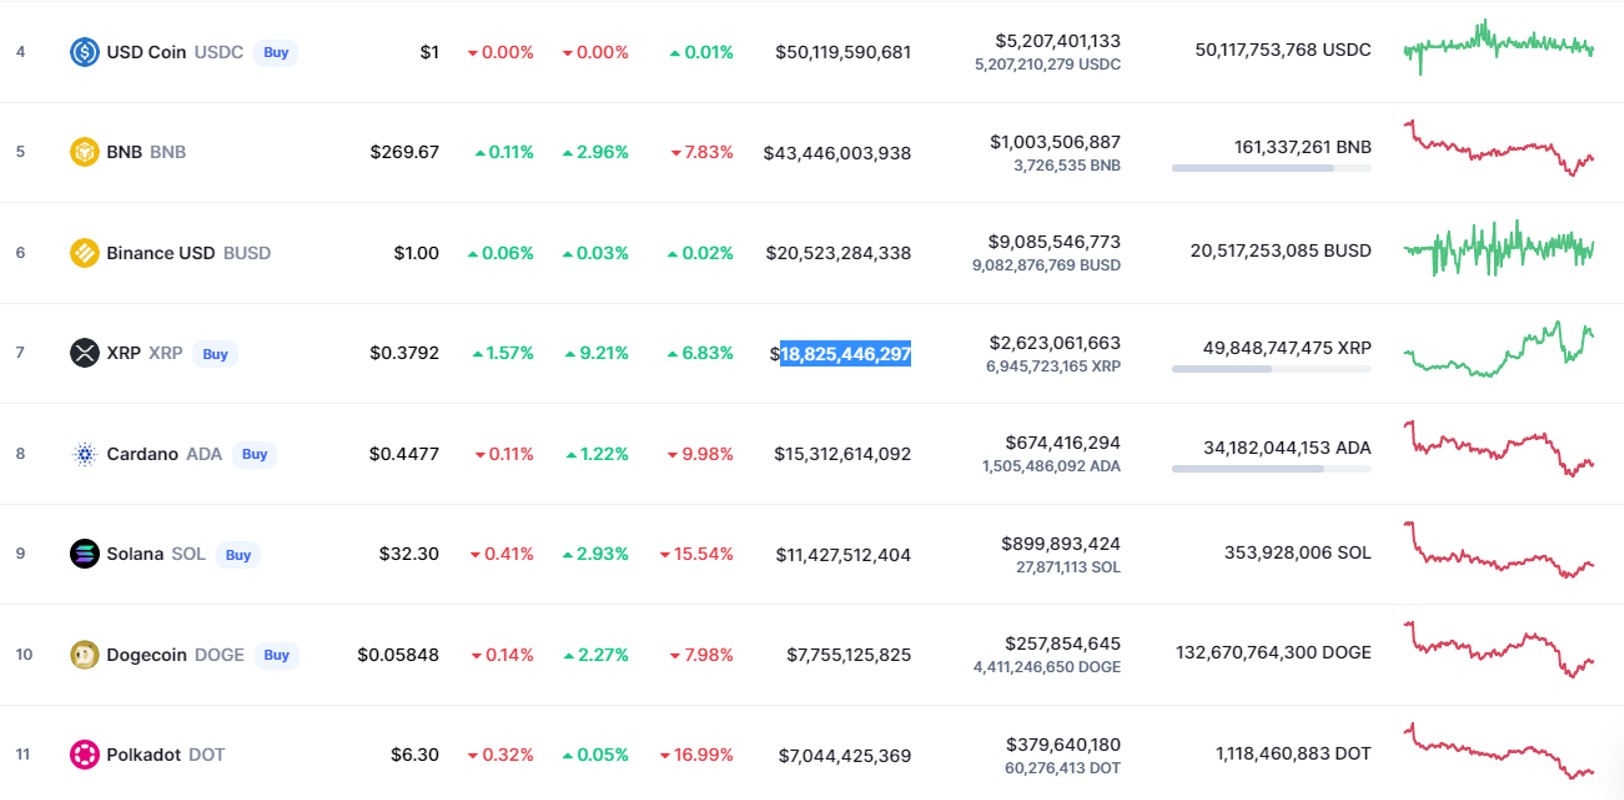Buy USD Coin with its Buy button

coord(276,52)
